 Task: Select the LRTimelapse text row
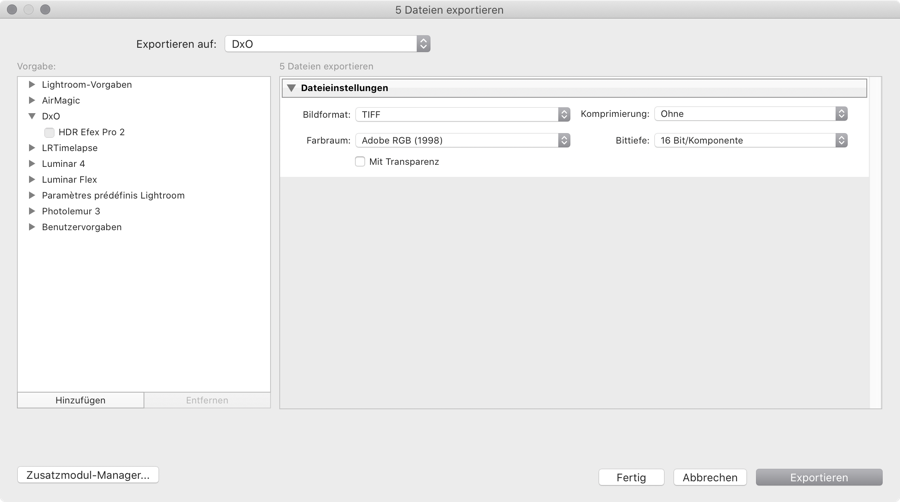tap(69, 147)
